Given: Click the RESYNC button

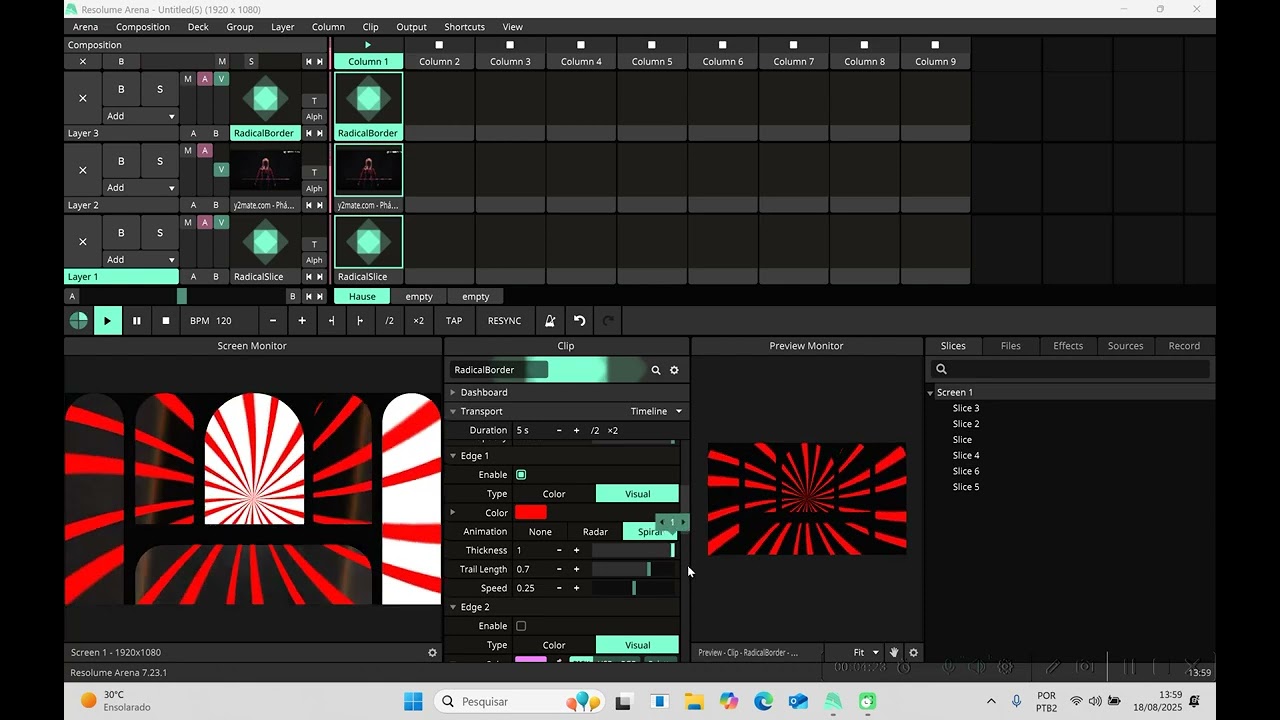Looking at the screenshot, I should click(x=504, y=321).
